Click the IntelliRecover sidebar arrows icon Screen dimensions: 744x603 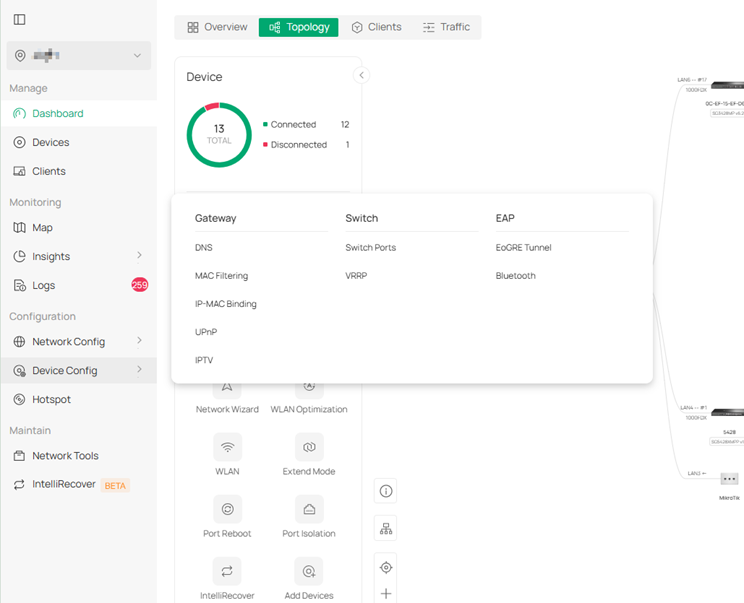tap(19, 484)
